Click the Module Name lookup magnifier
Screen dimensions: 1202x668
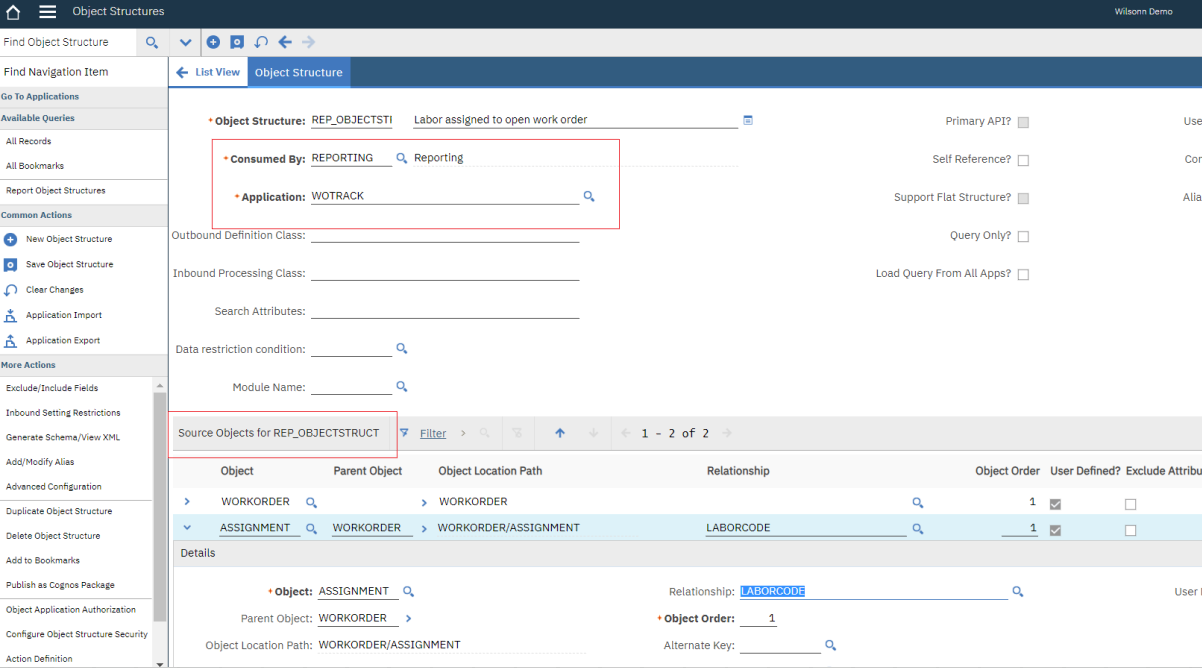point(402,386)
